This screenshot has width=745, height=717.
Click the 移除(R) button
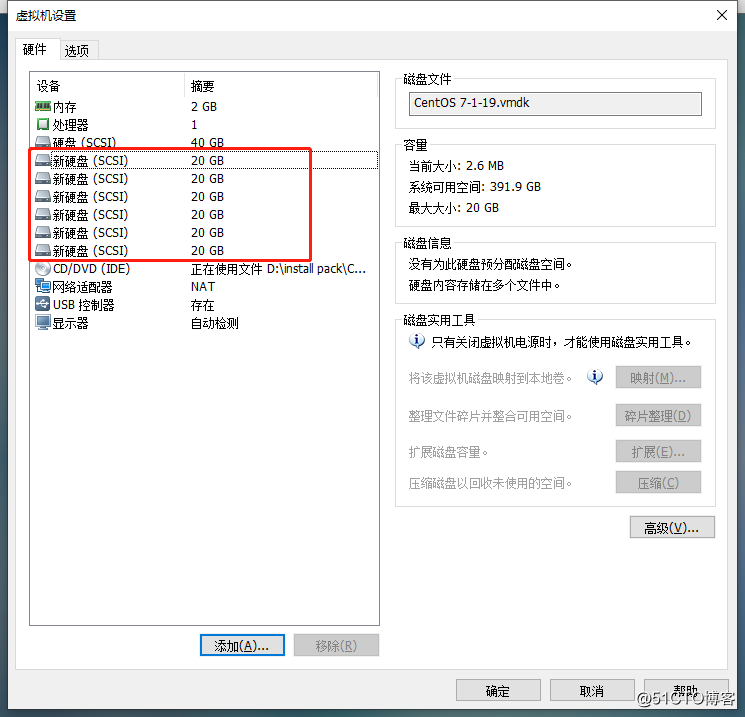click(x=336, y=645)
